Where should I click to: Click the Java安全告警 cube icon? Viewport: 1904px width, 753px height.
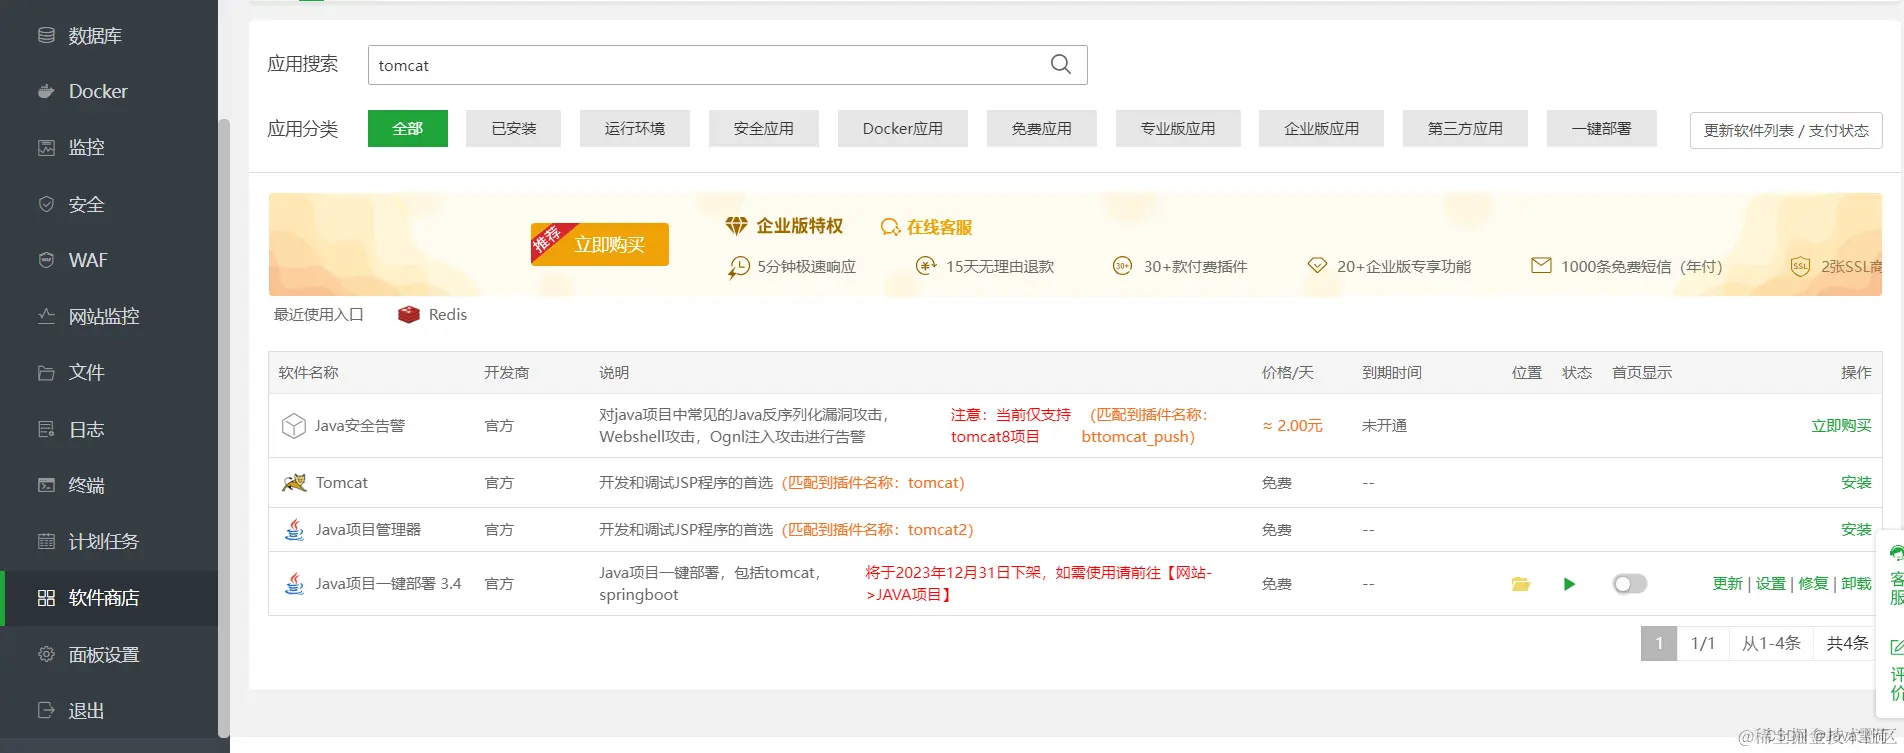[x=293, y=426]
